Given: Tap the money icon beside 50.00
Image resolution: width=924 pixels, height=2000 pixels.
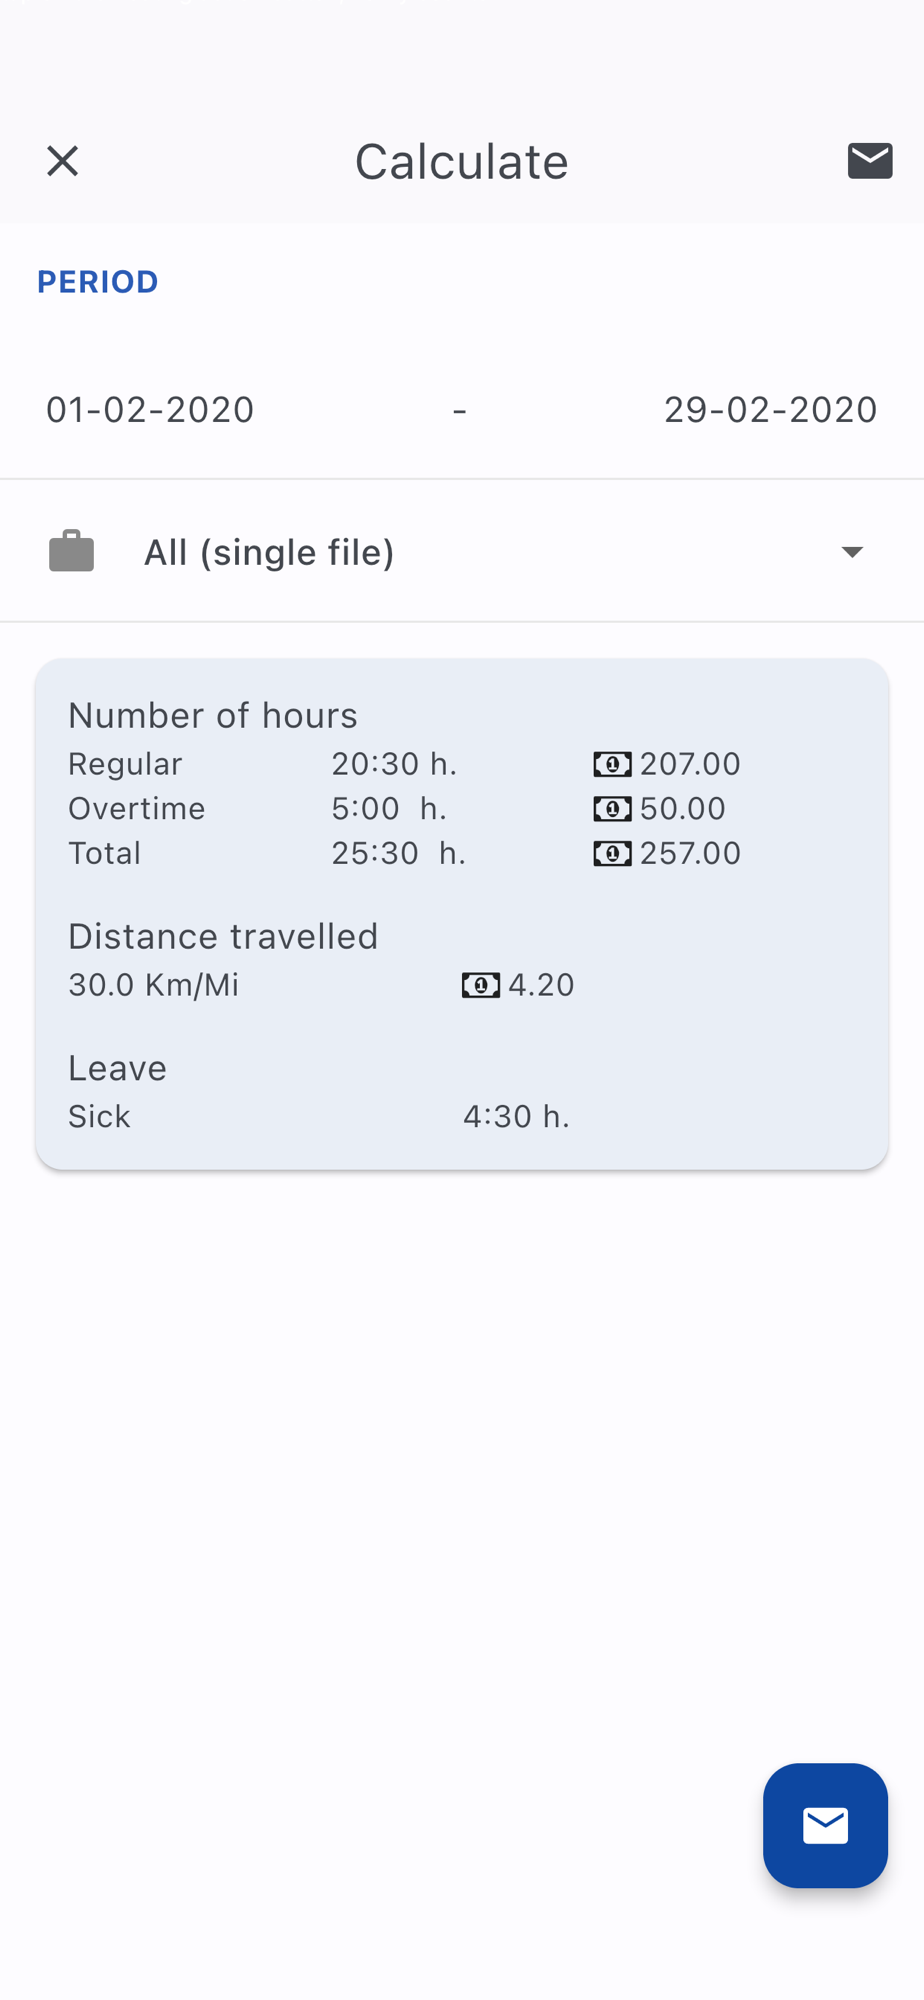Looking at the screenshot, I should (x=612, y=809).
